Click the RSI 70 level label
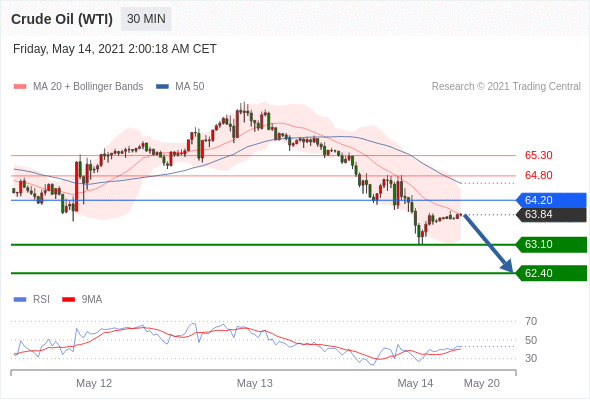 (x=531, y=321)
